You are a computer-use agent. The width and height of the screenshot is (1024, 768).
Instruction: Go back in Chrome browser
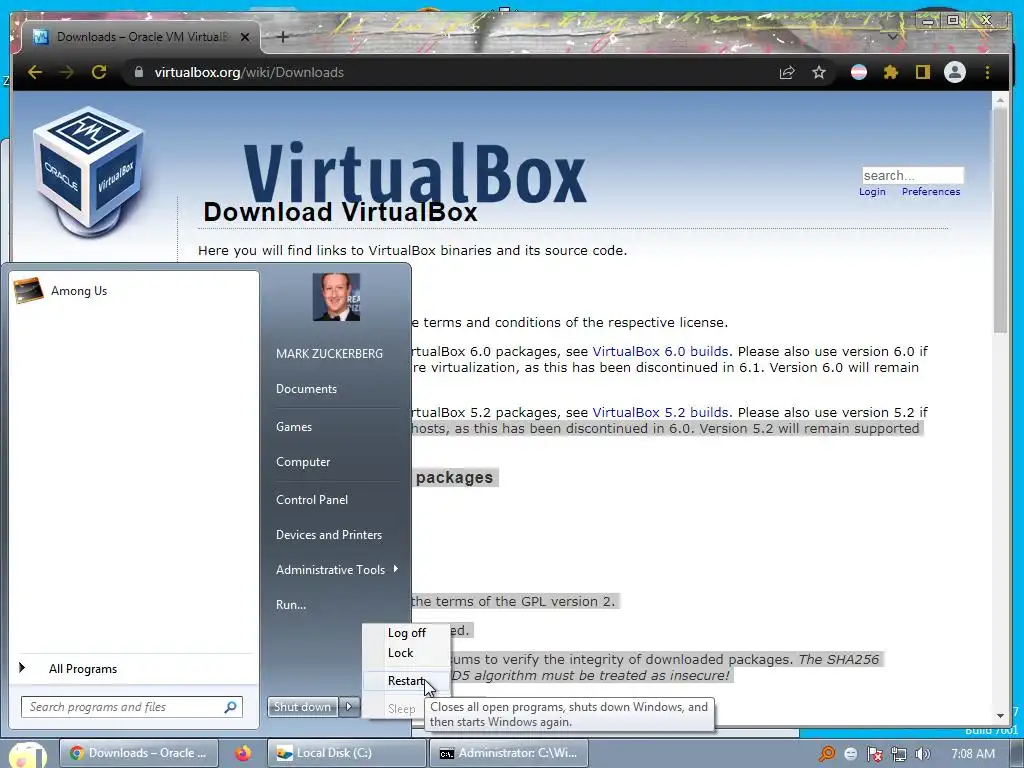pyautogui.click(x=35, y=72)
